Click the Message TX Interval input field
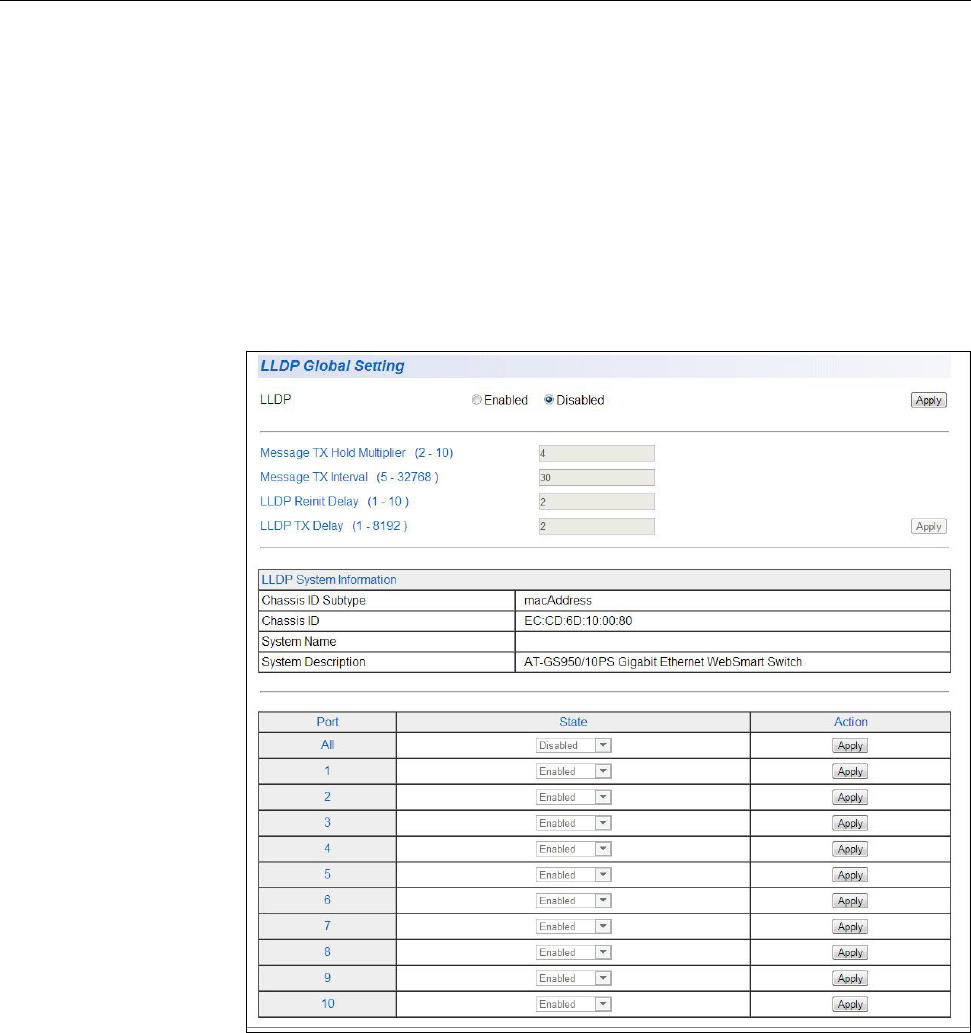Image resolution: width=971 pixels, height=1033 pixels. (596, 477)
